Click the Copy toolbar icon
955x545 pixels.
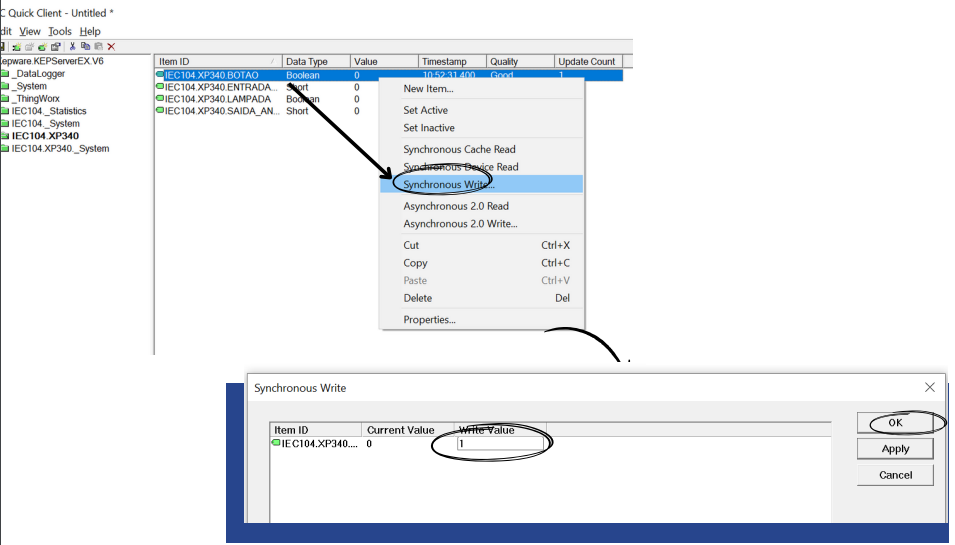[x=85, y=47]
